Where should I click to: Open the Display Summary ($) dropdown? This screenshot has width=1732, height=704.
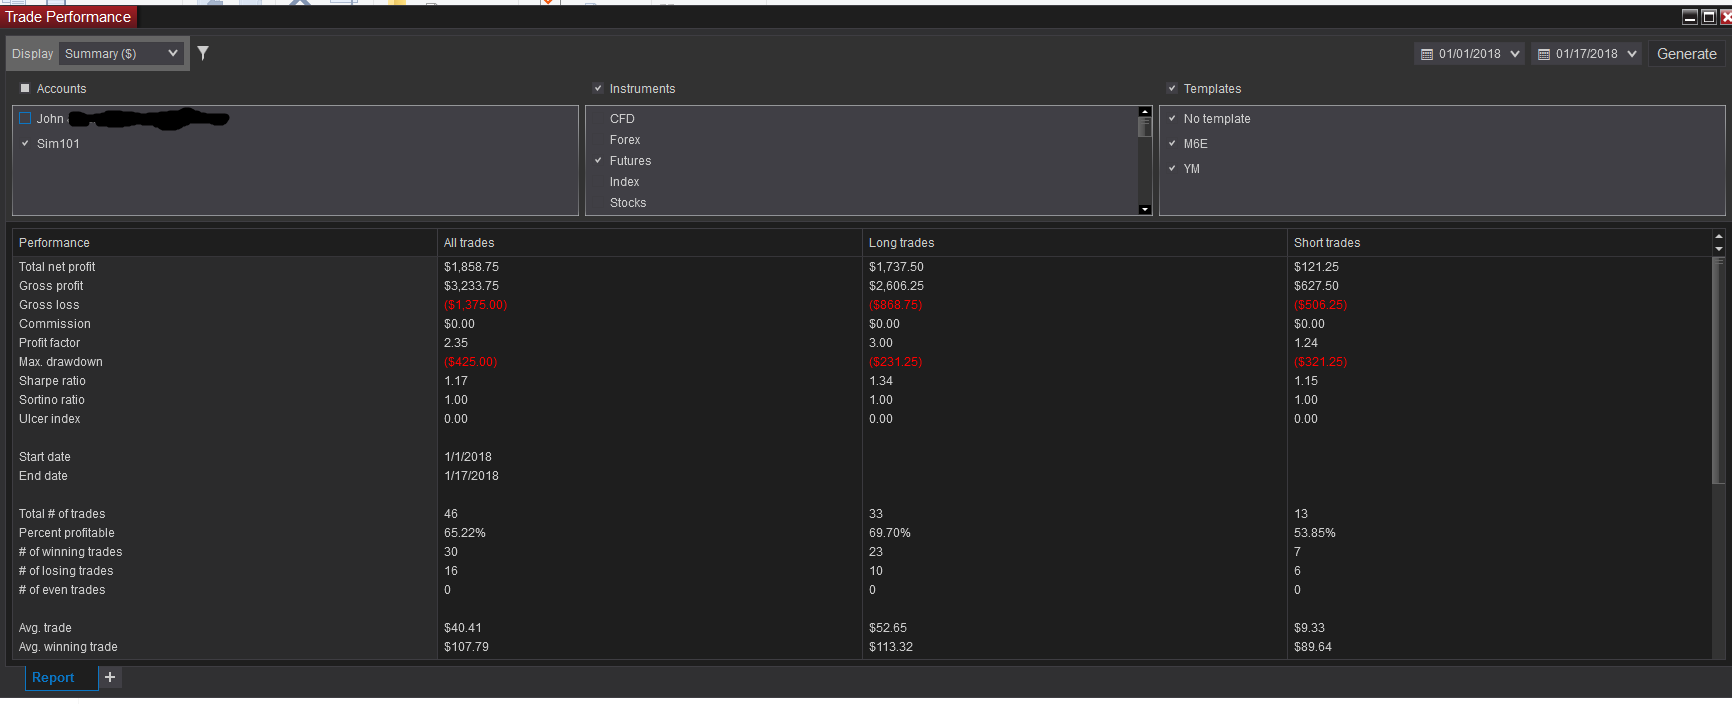pyautogui.click(x=122, y=54)
